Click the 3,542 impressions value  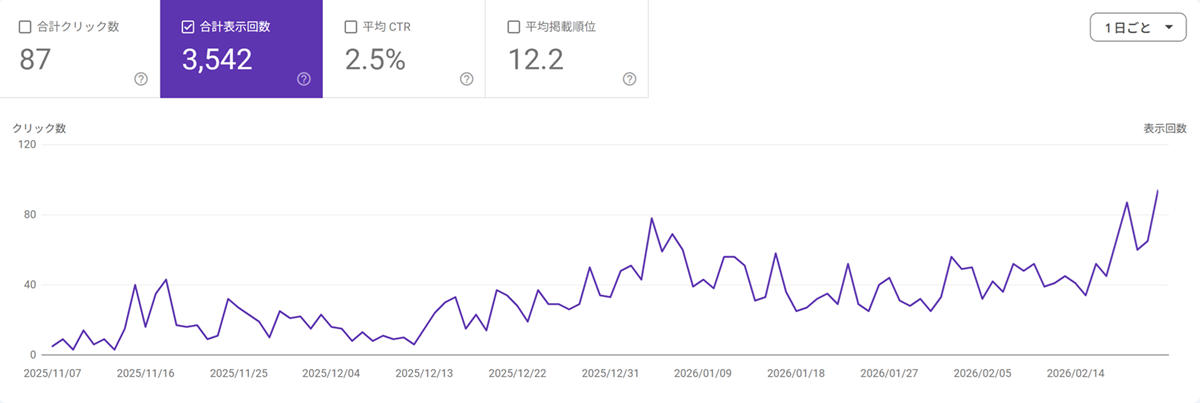point(217,60)
